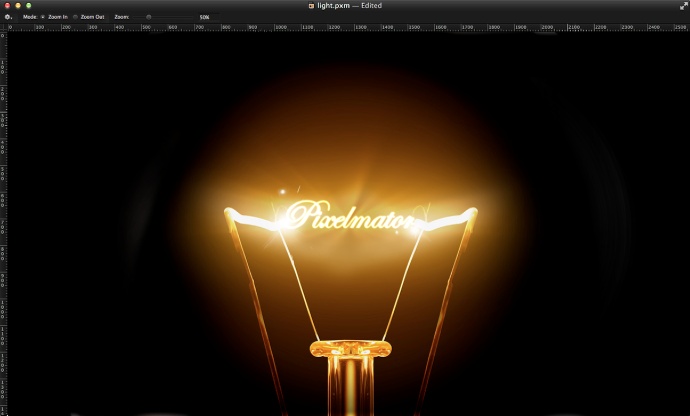Close the light.pxm window with red button

[x=7, y=6]
